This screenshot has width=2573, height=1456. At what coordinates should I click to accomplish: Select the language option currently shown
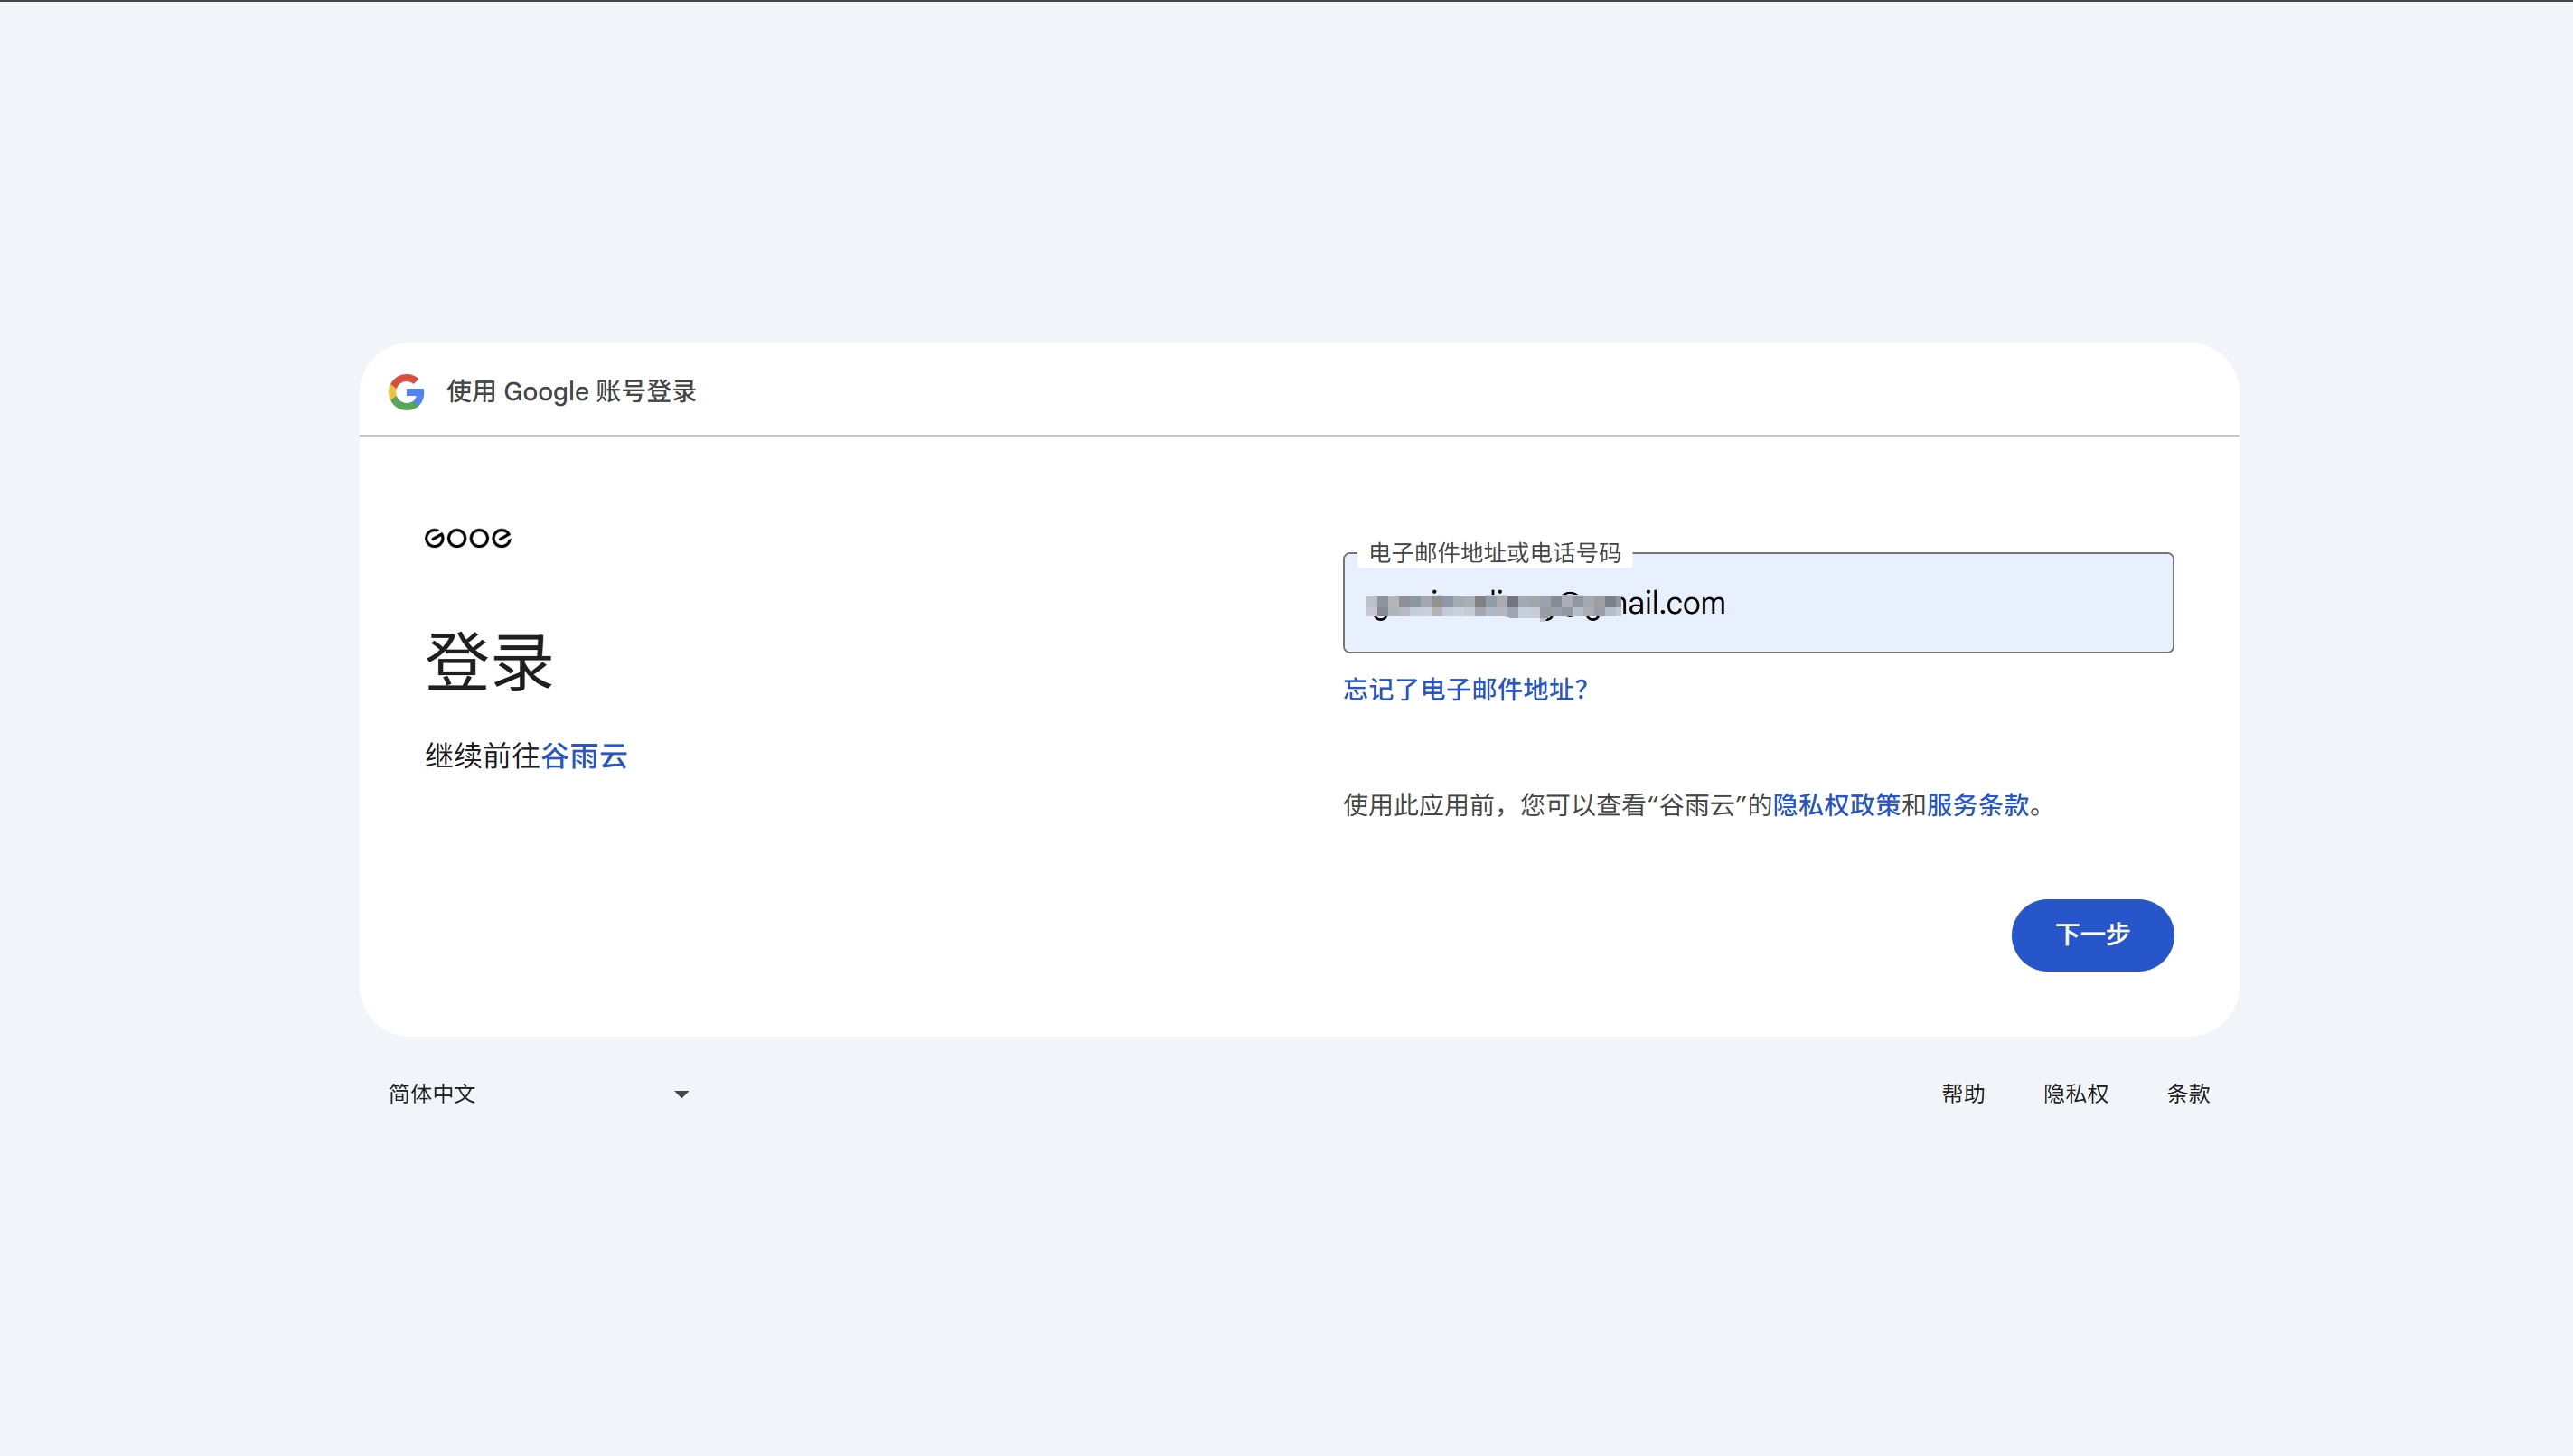[x=431, y=1094]
